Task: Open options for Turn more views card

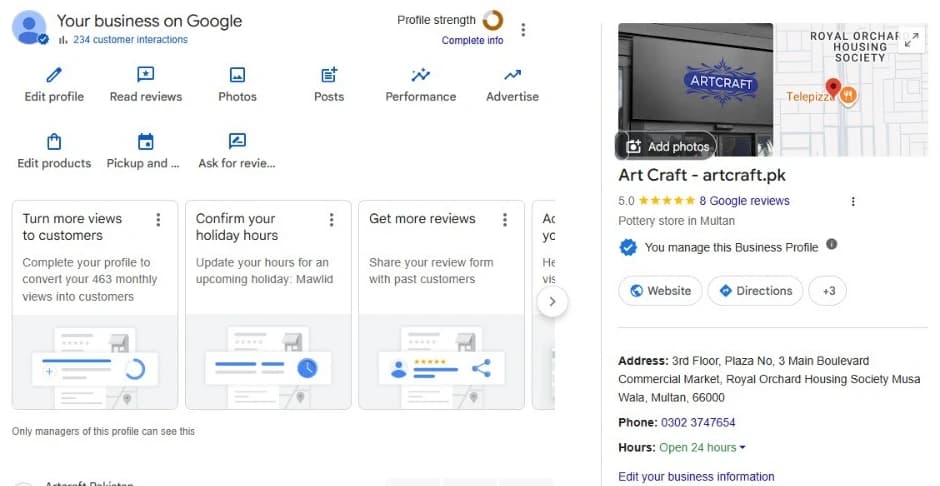Action: [x=158, y=220]
